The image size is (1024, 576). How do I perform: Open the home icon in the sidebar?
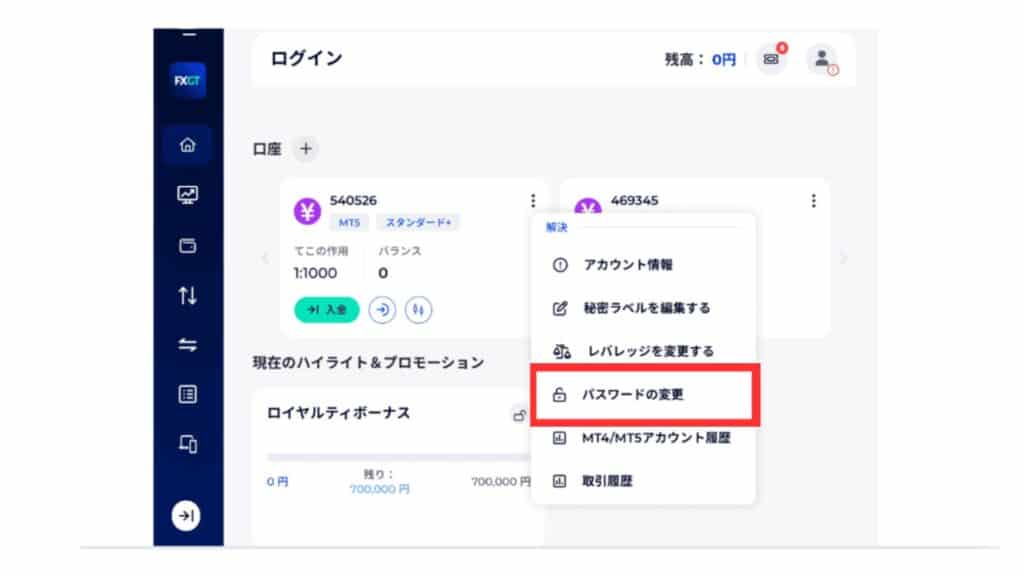point(187,145)
